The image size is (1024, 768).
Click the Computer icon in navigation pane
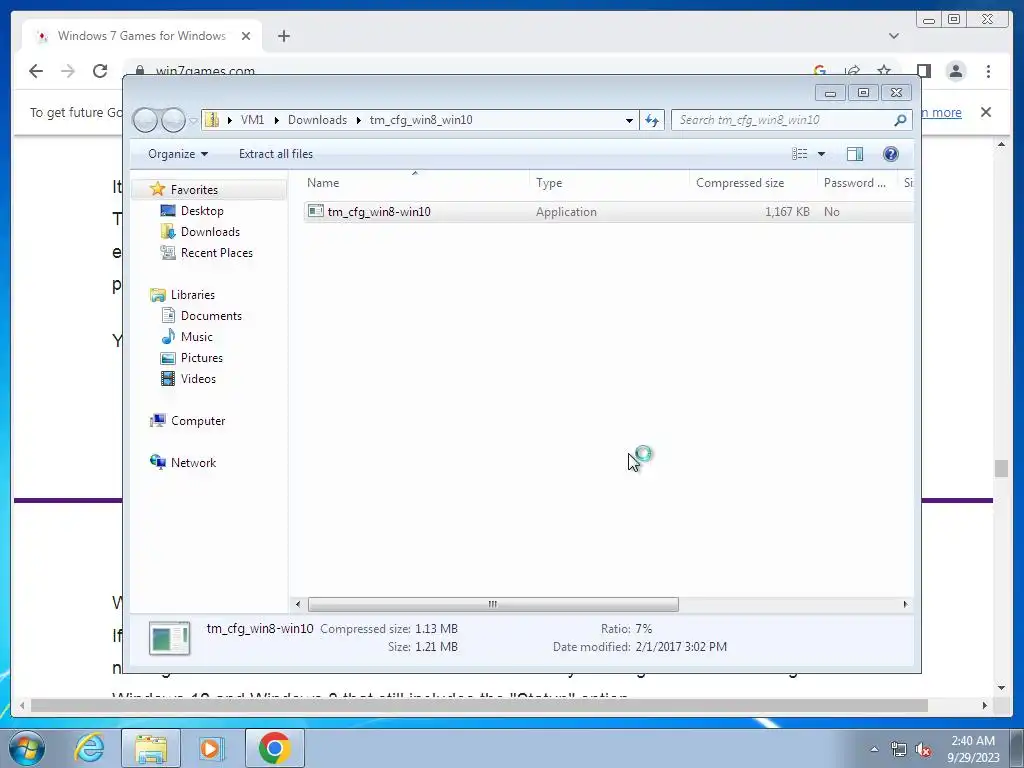coord(157,421)
